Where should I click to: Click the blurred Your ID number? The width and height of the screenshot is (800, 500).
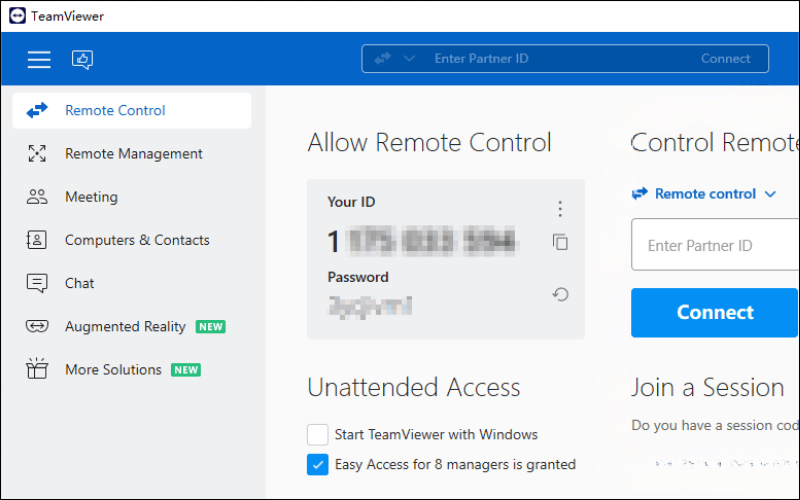click(x=422, y=241)
